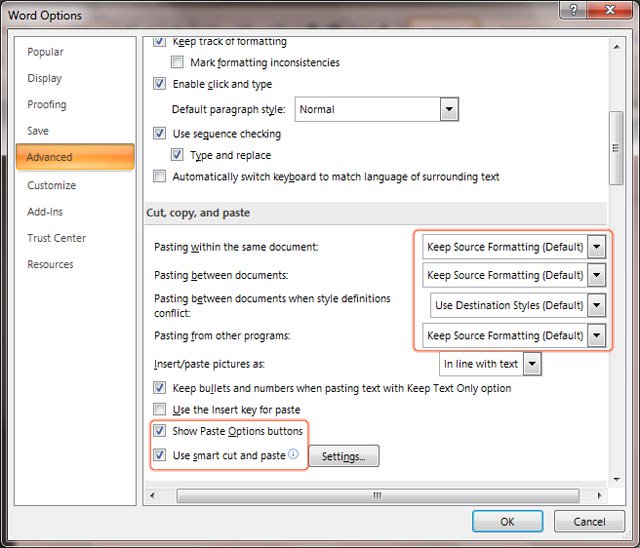The height and width of the screenshot is (548, 640).
Task: Click the Cut, copy, and paste heading
Action: (x=198, y=213)
